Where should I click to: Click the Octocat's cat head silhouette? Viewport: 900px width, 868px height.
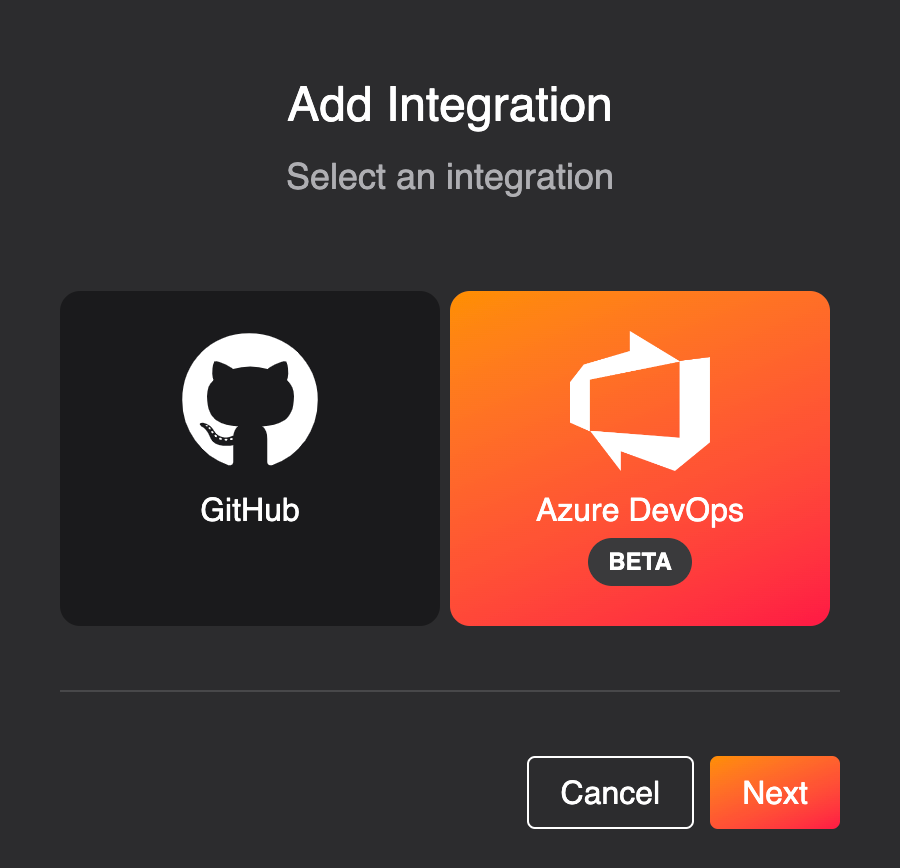[250, 393]
